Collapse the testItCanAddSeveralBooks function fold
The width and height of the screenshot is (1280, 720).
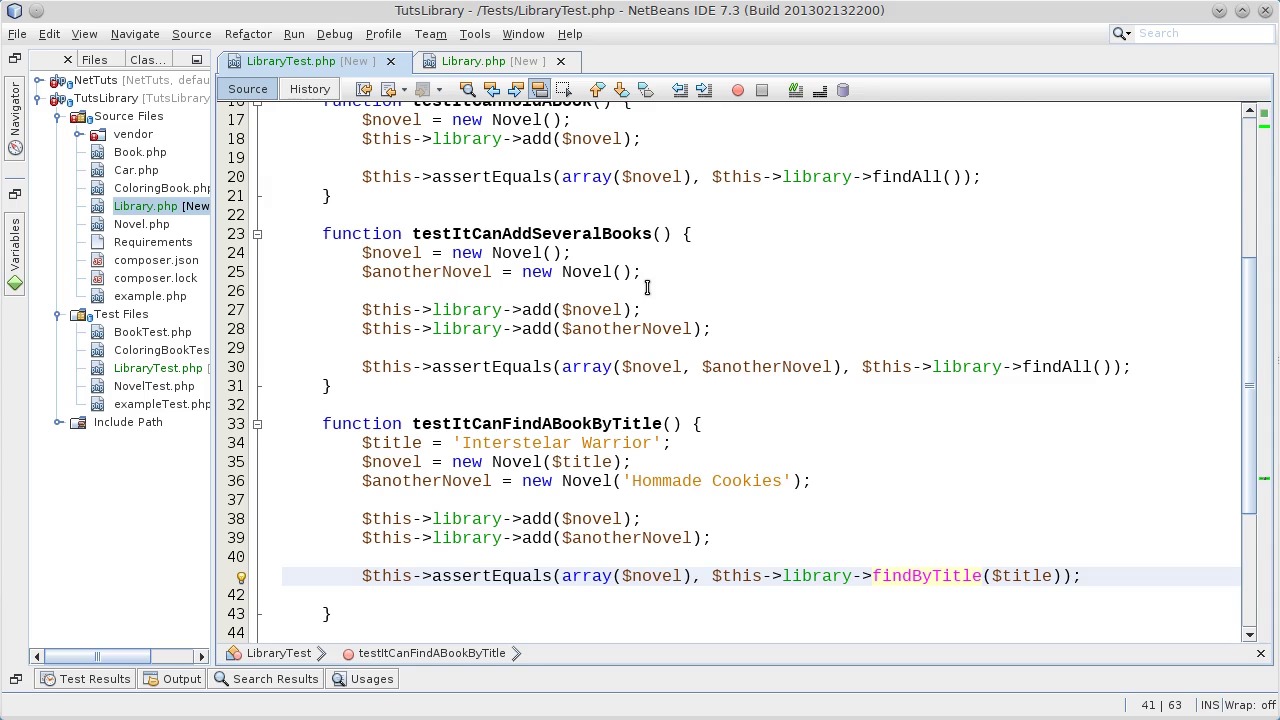[x=257, y=234]
